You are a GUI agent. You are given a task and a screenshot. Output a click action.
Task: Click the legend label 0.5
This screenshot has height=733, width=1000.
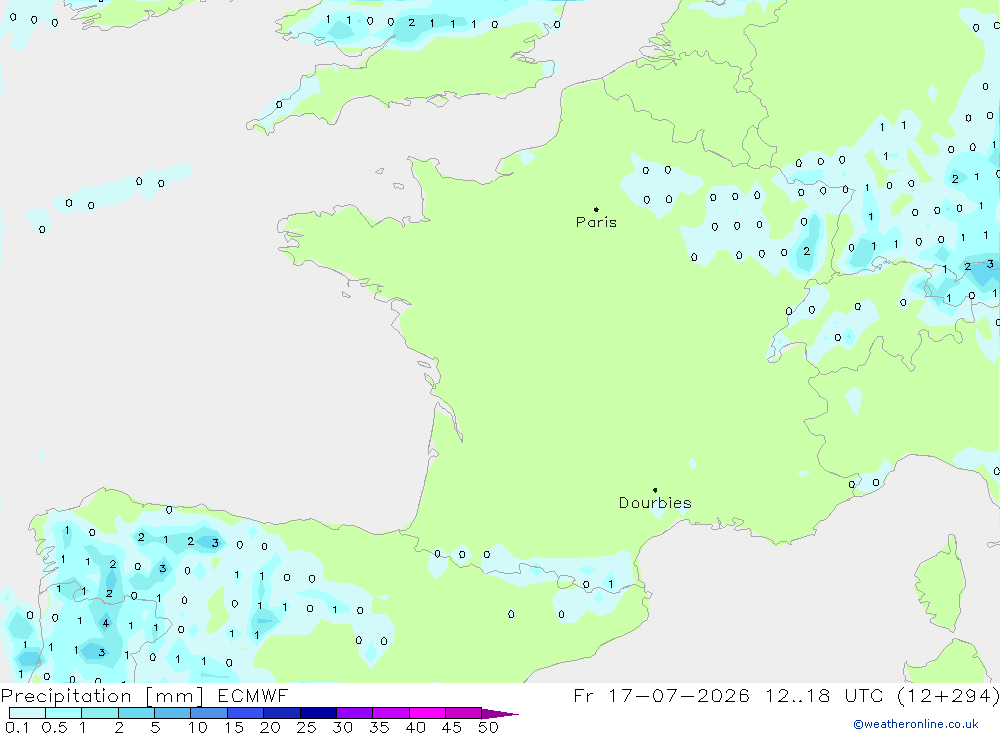click(54, 727)
